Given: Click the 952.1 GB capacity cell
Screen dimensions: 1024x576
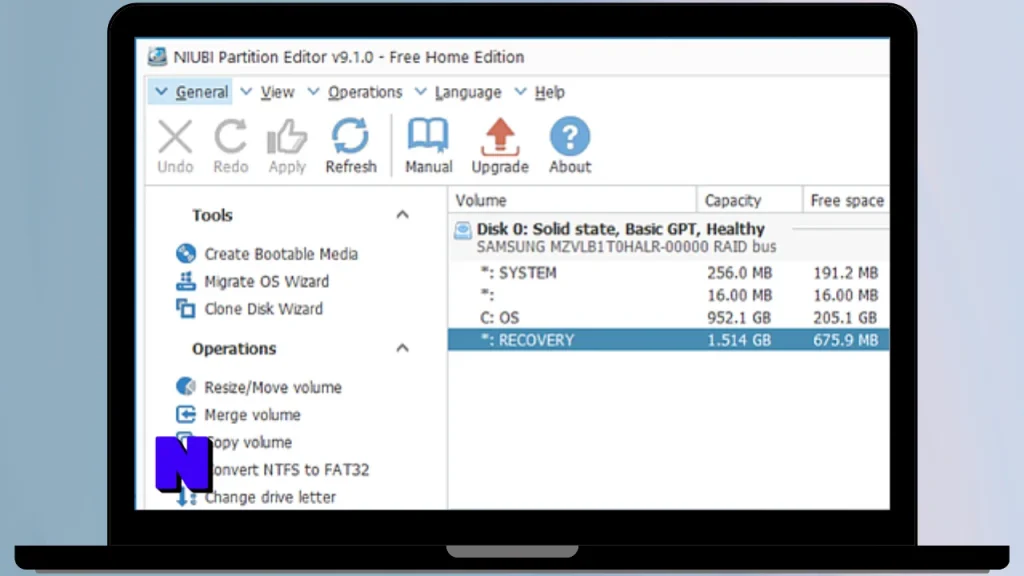Looking at the screenshot, I should click(739, 317).
